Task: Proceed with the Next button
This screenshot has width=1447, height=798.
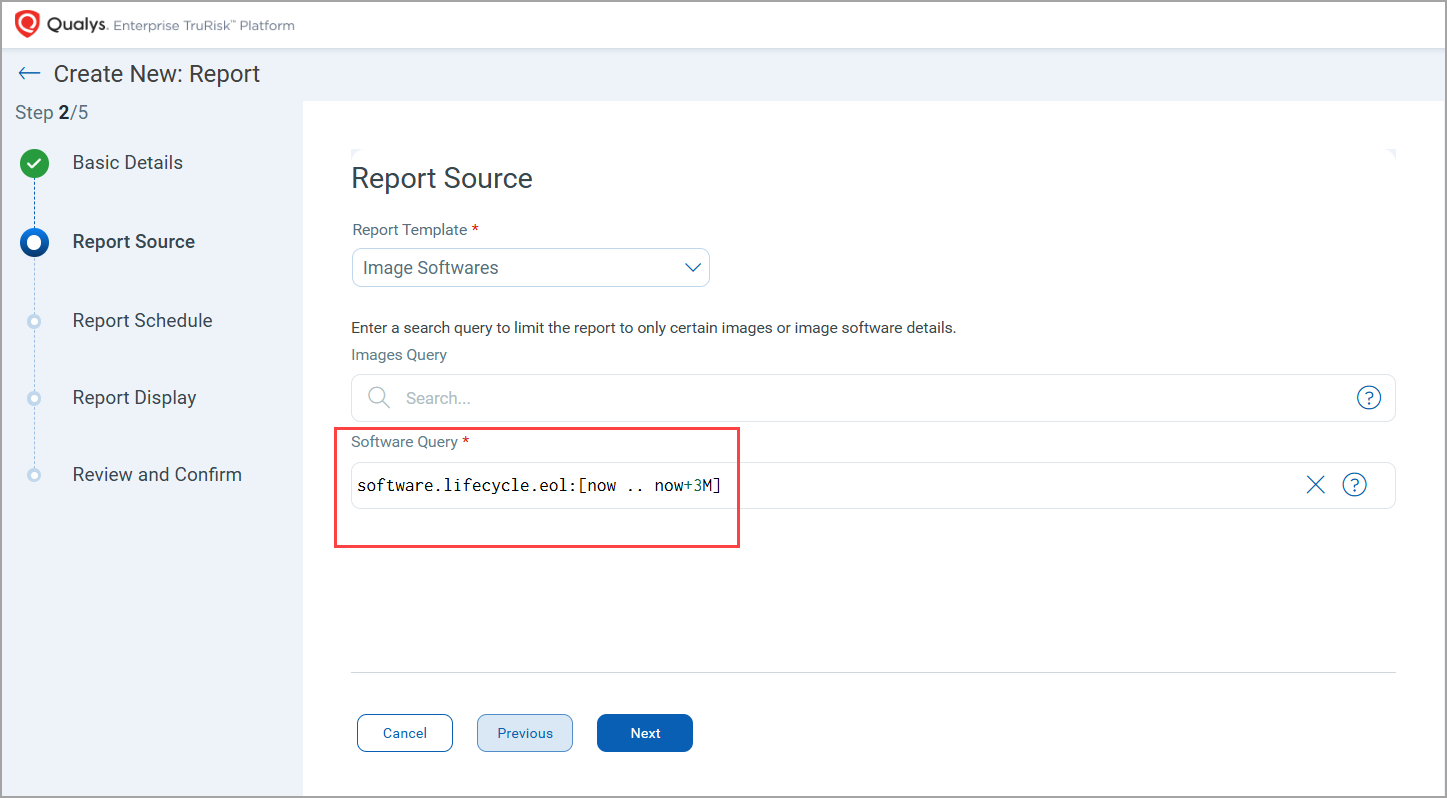Action: coord(645,733)
